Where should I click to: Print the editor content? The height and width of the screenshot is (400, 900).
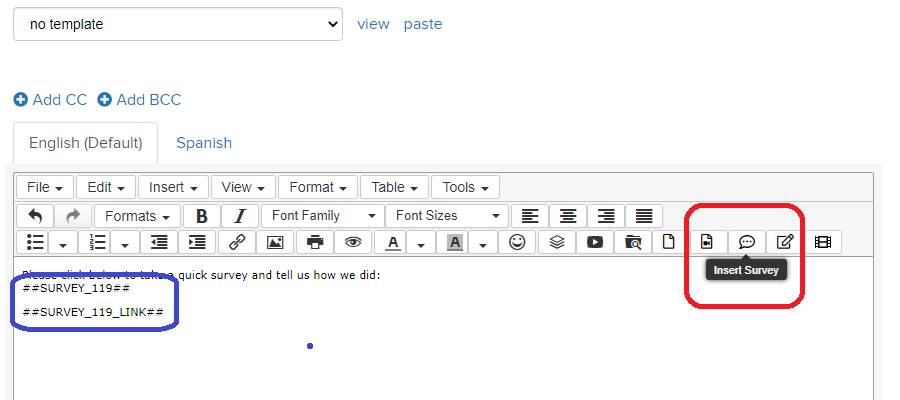point(315,242)
